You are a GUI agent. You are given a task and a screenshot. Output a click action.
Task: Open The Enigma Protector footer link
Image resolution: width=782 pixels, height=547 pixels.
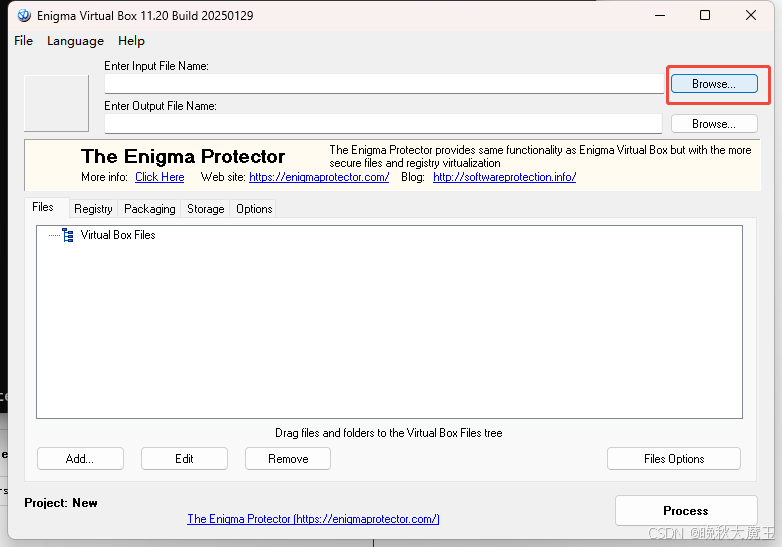(x=313, y=519)
